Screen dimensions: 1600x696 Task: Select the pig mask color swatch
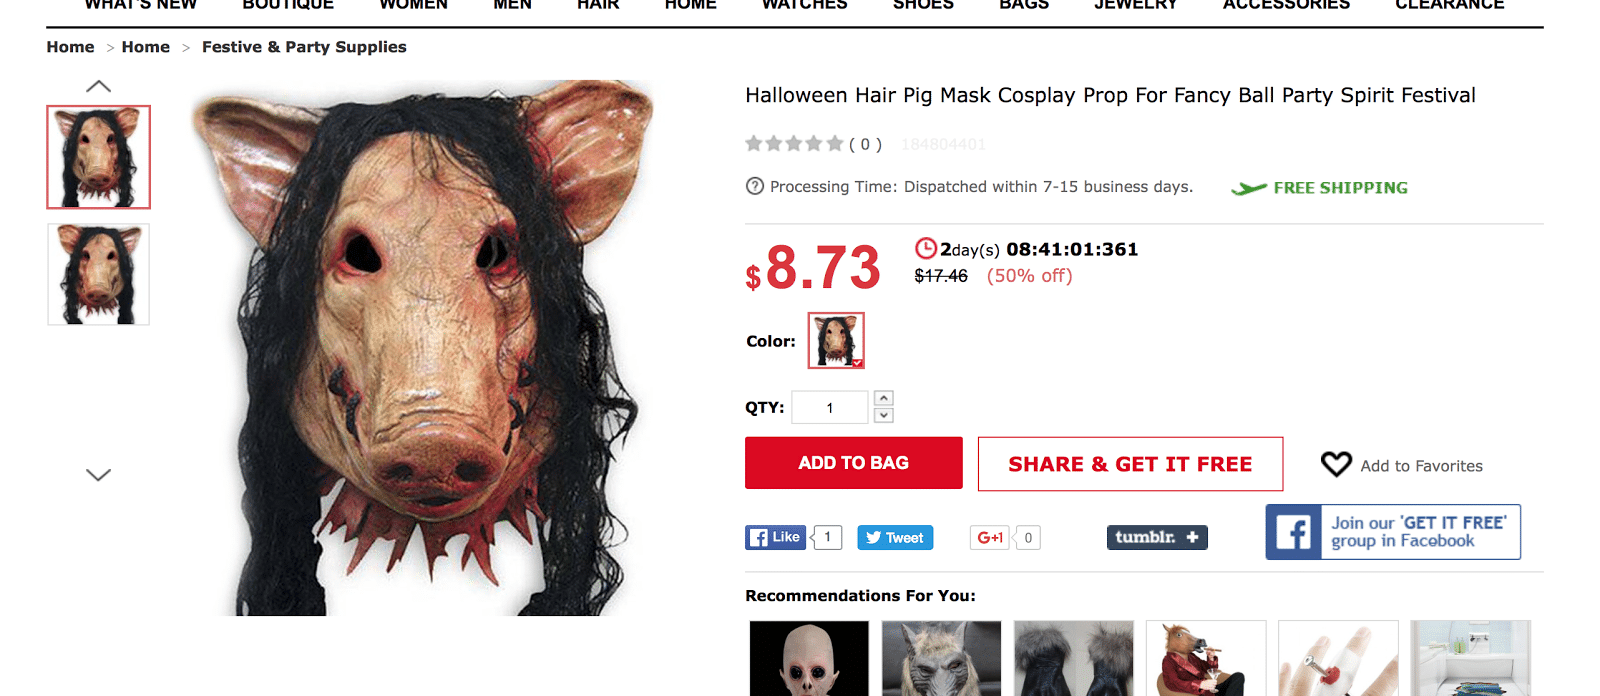point(836,340)
